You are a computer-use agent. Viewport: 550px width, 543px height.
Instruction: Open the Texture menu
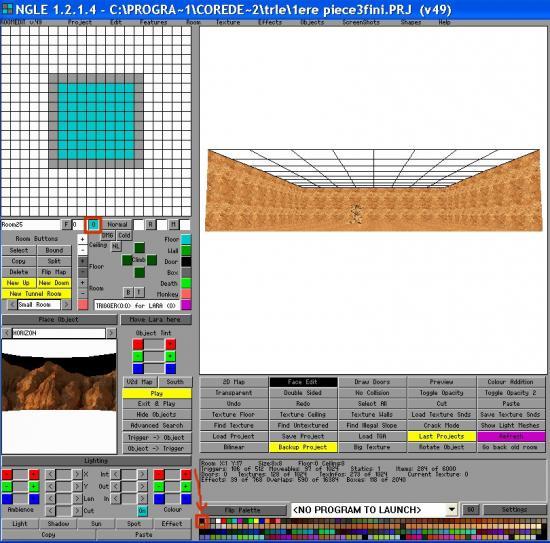coord(228,22)
